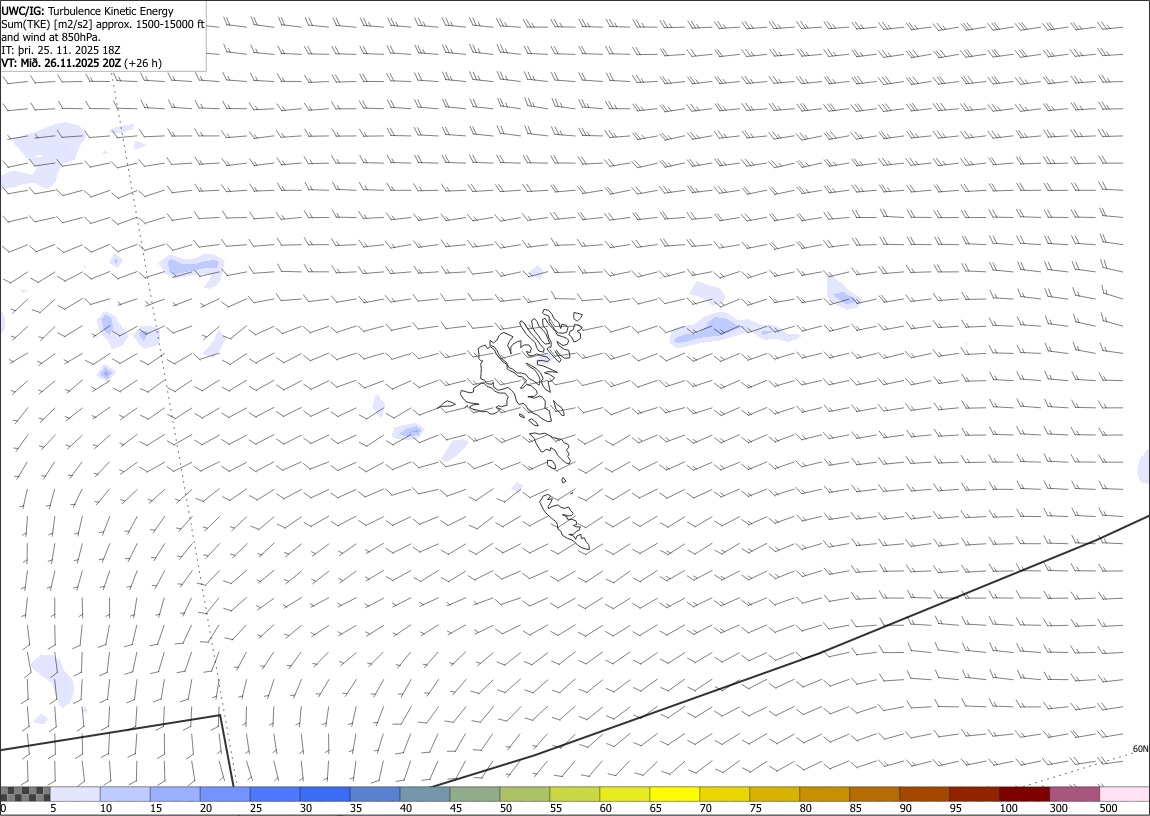The image size is (1150, 816).
Task: Select the legend swatch between 65 and 70
Action: pyautogui.click(x=674, y=794)
